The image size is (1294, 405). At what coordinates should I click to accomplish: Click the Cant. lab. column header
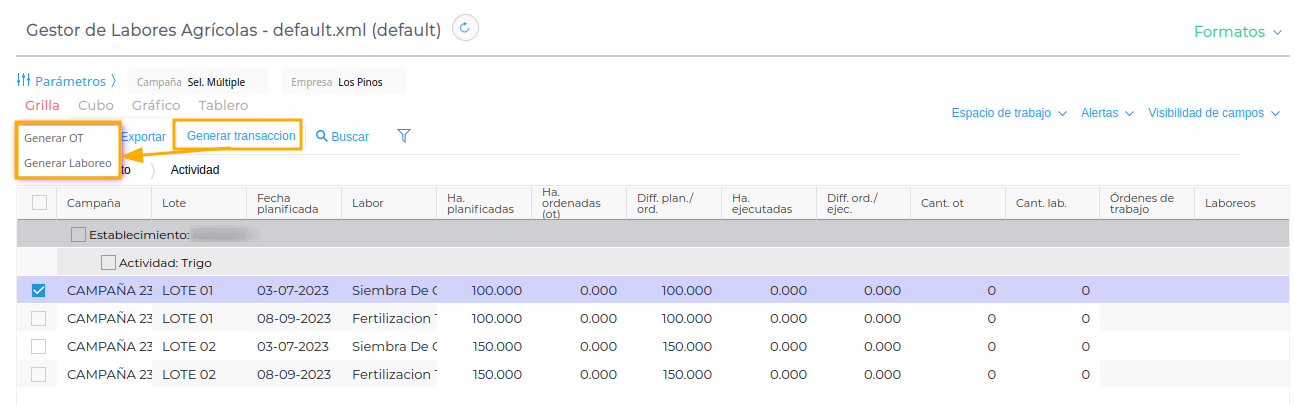point(1052,203)
